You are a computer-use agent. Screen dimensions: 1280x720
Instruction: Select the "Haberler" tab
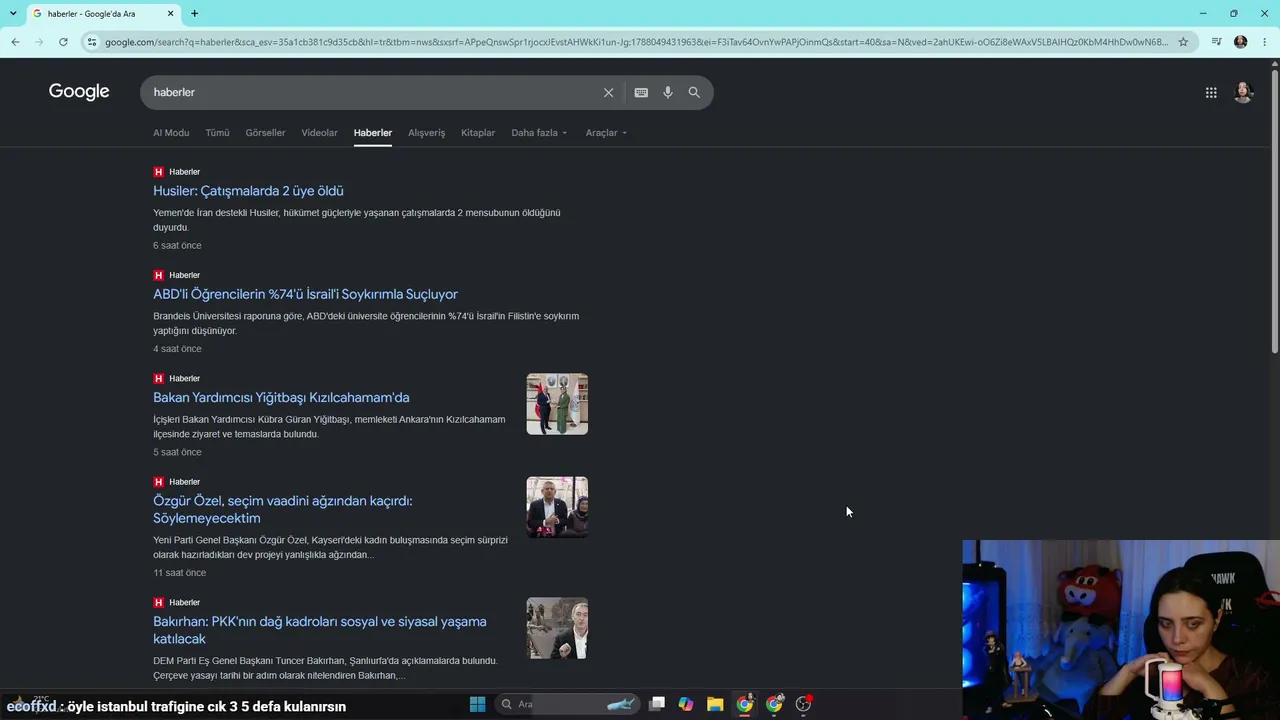pos(372,133)
